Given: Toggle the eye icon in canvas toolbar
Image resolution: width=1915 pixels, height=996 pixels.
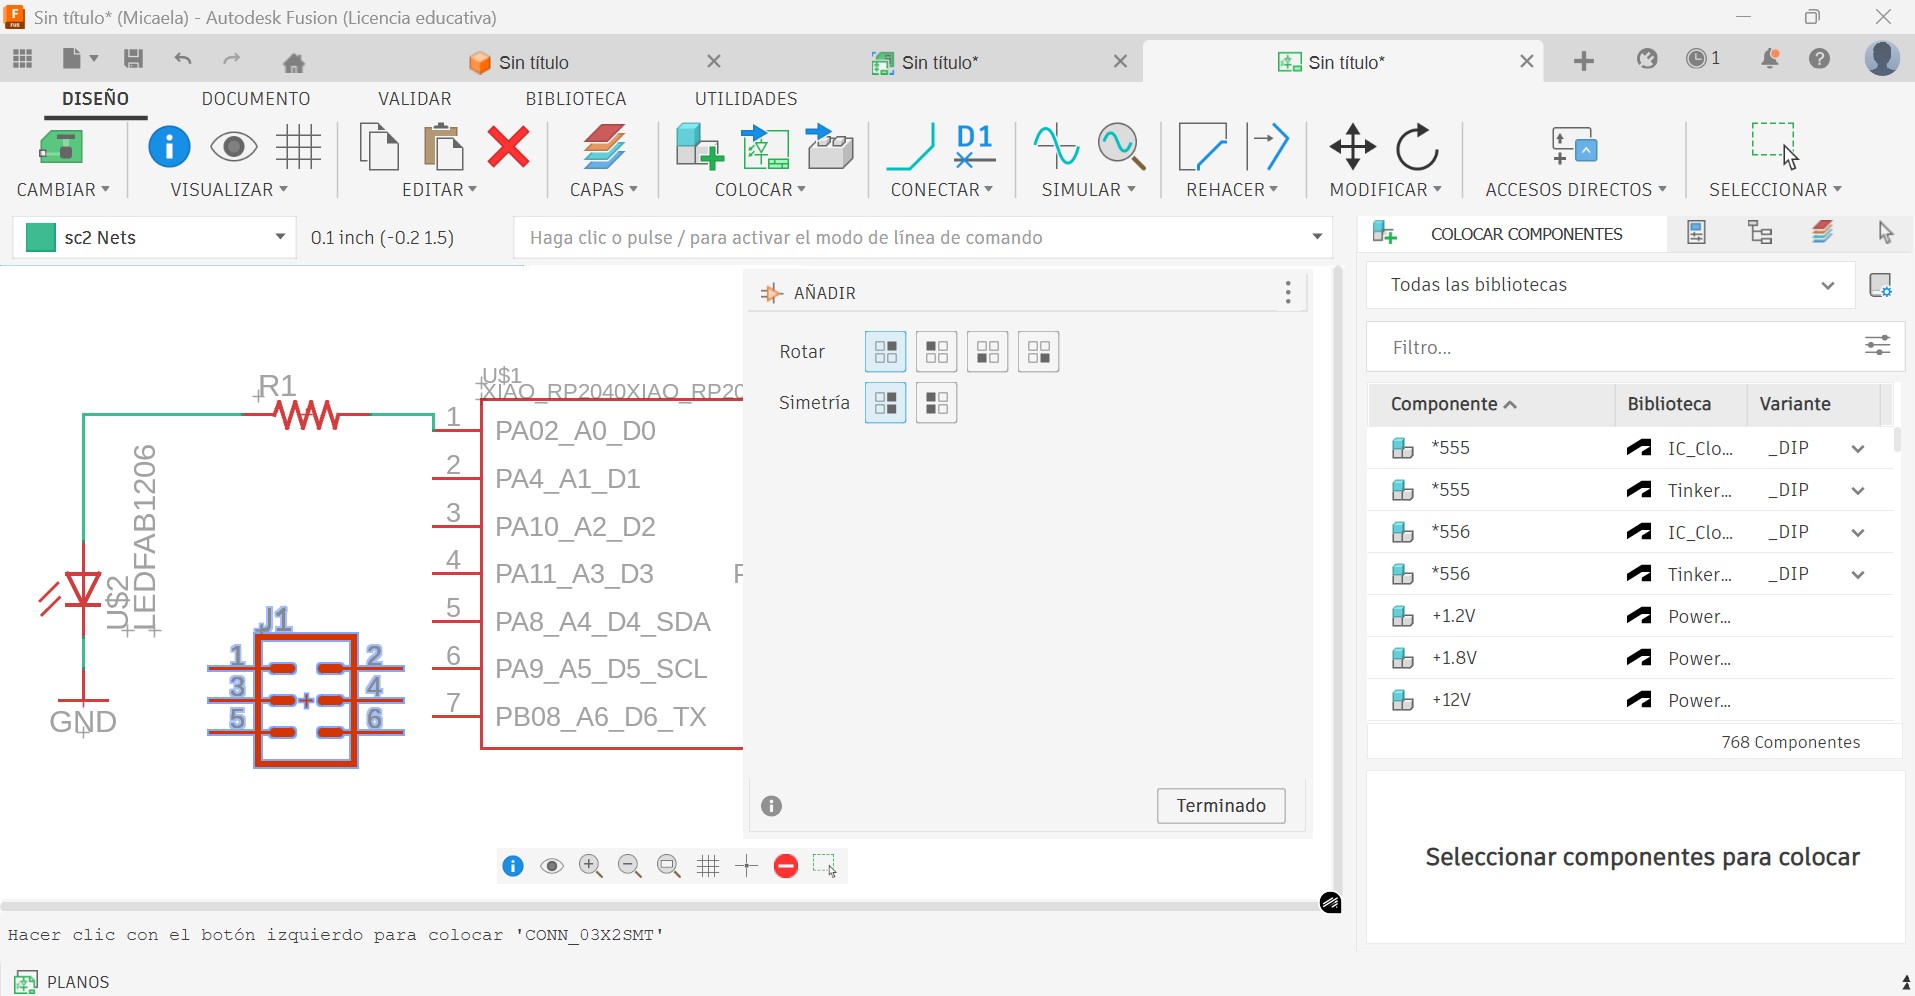Looking at the screenshot, I should [x=551, y=866].
